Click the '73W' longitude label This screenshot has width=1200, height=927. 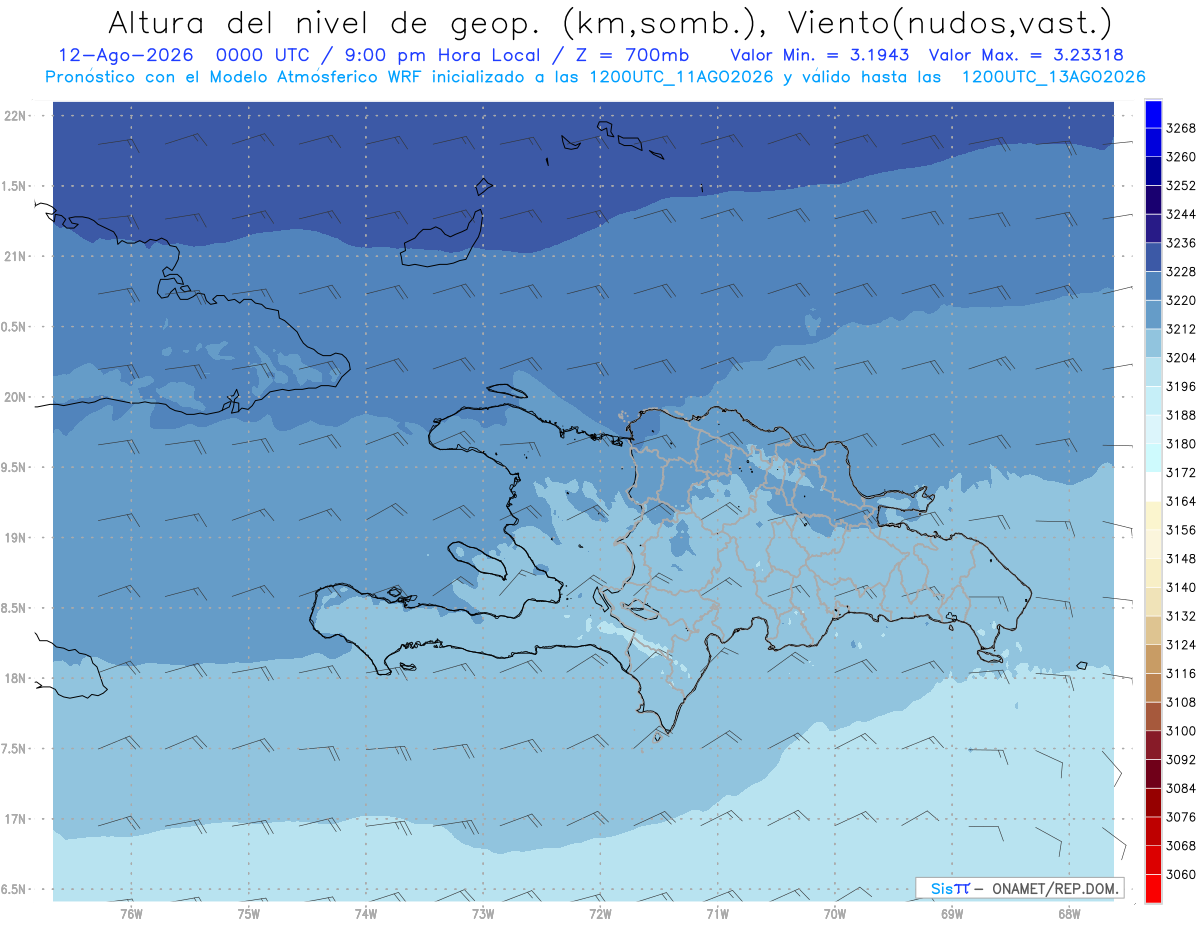pos(483,913)
